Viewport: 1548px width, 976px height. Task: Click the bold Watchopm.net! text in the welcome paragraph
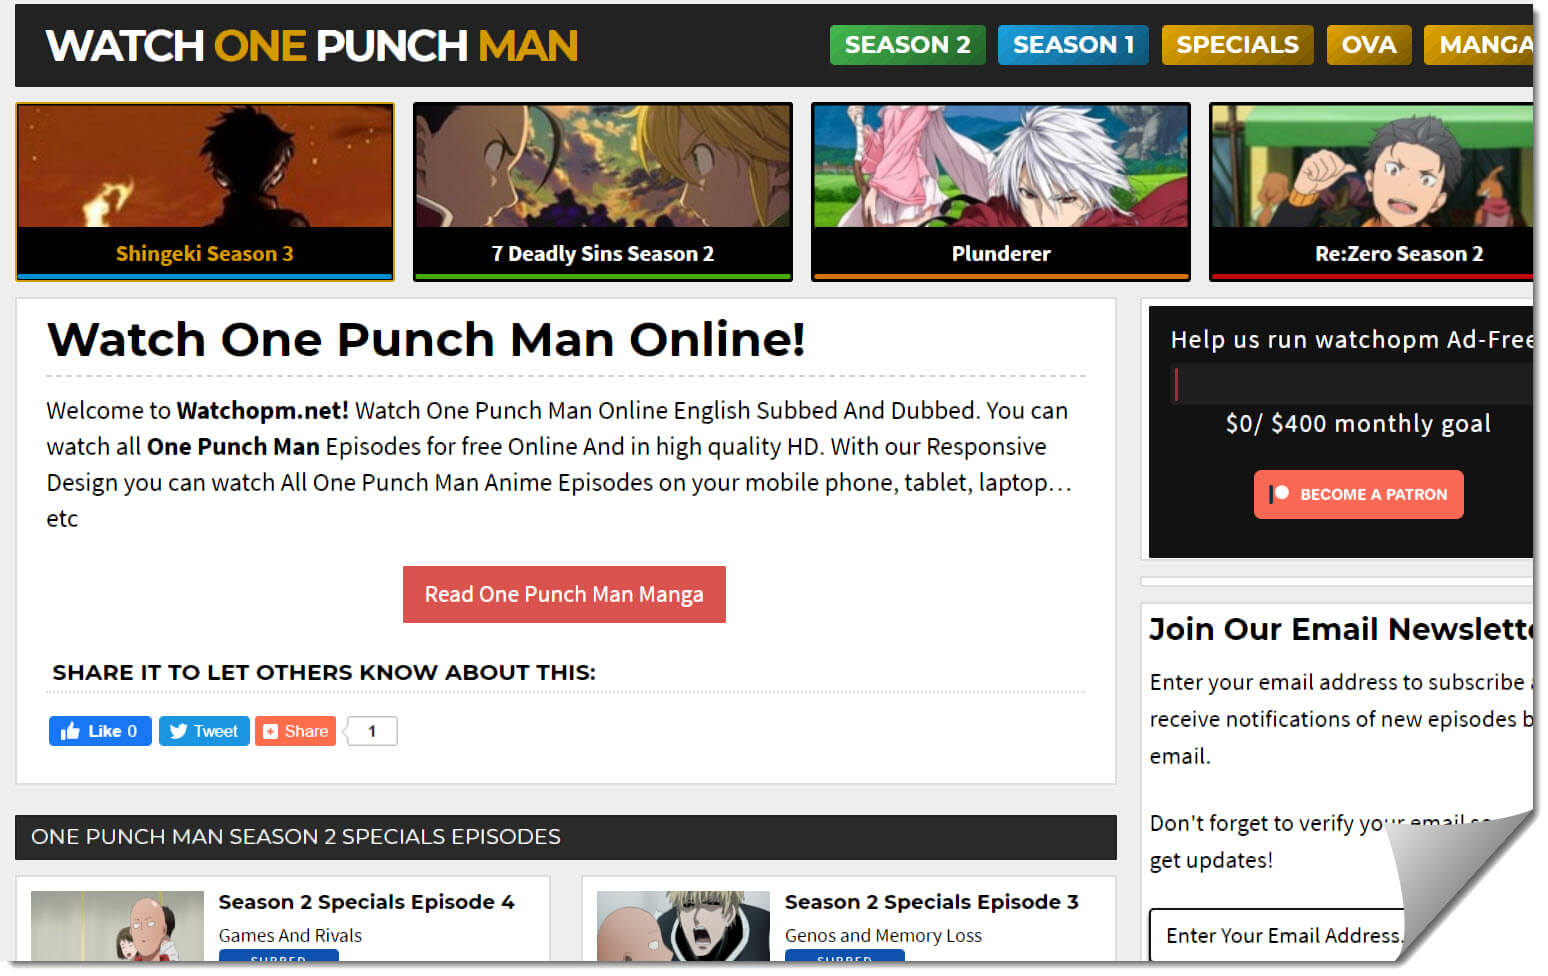click(263, 410)
